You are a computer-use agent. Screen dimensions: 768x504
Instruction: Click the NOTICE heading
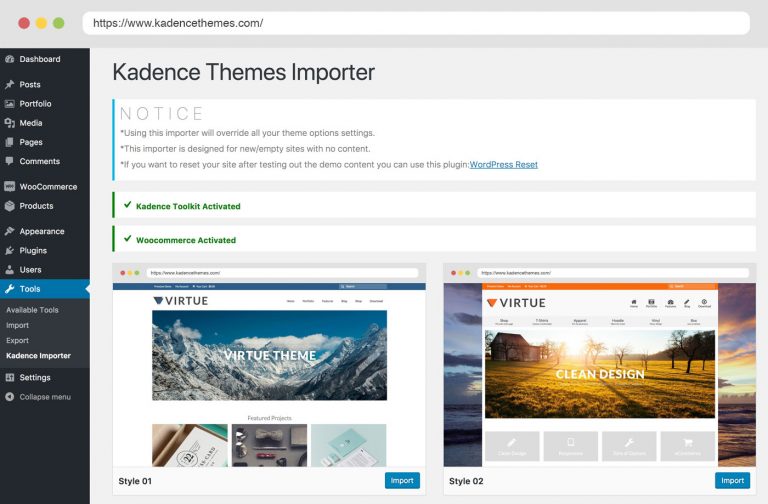(x=161, y=114)
